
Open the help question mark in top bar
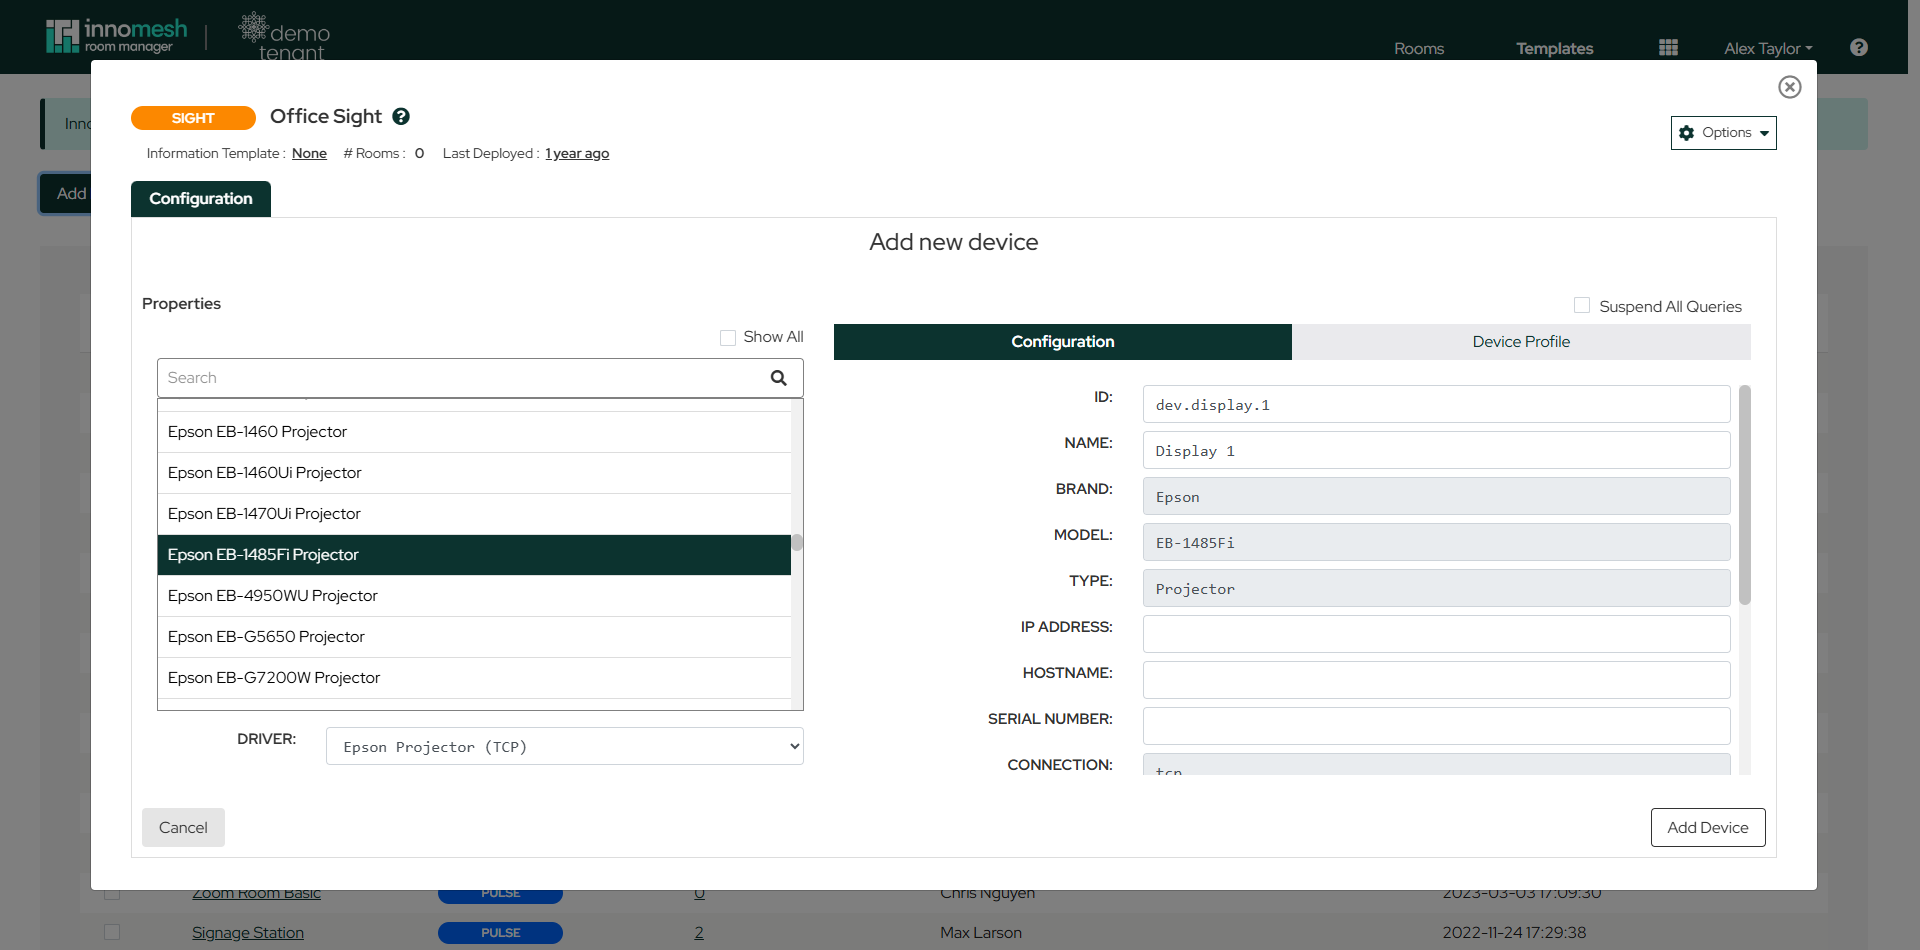pyautogui.click(x=1859, y=47)
